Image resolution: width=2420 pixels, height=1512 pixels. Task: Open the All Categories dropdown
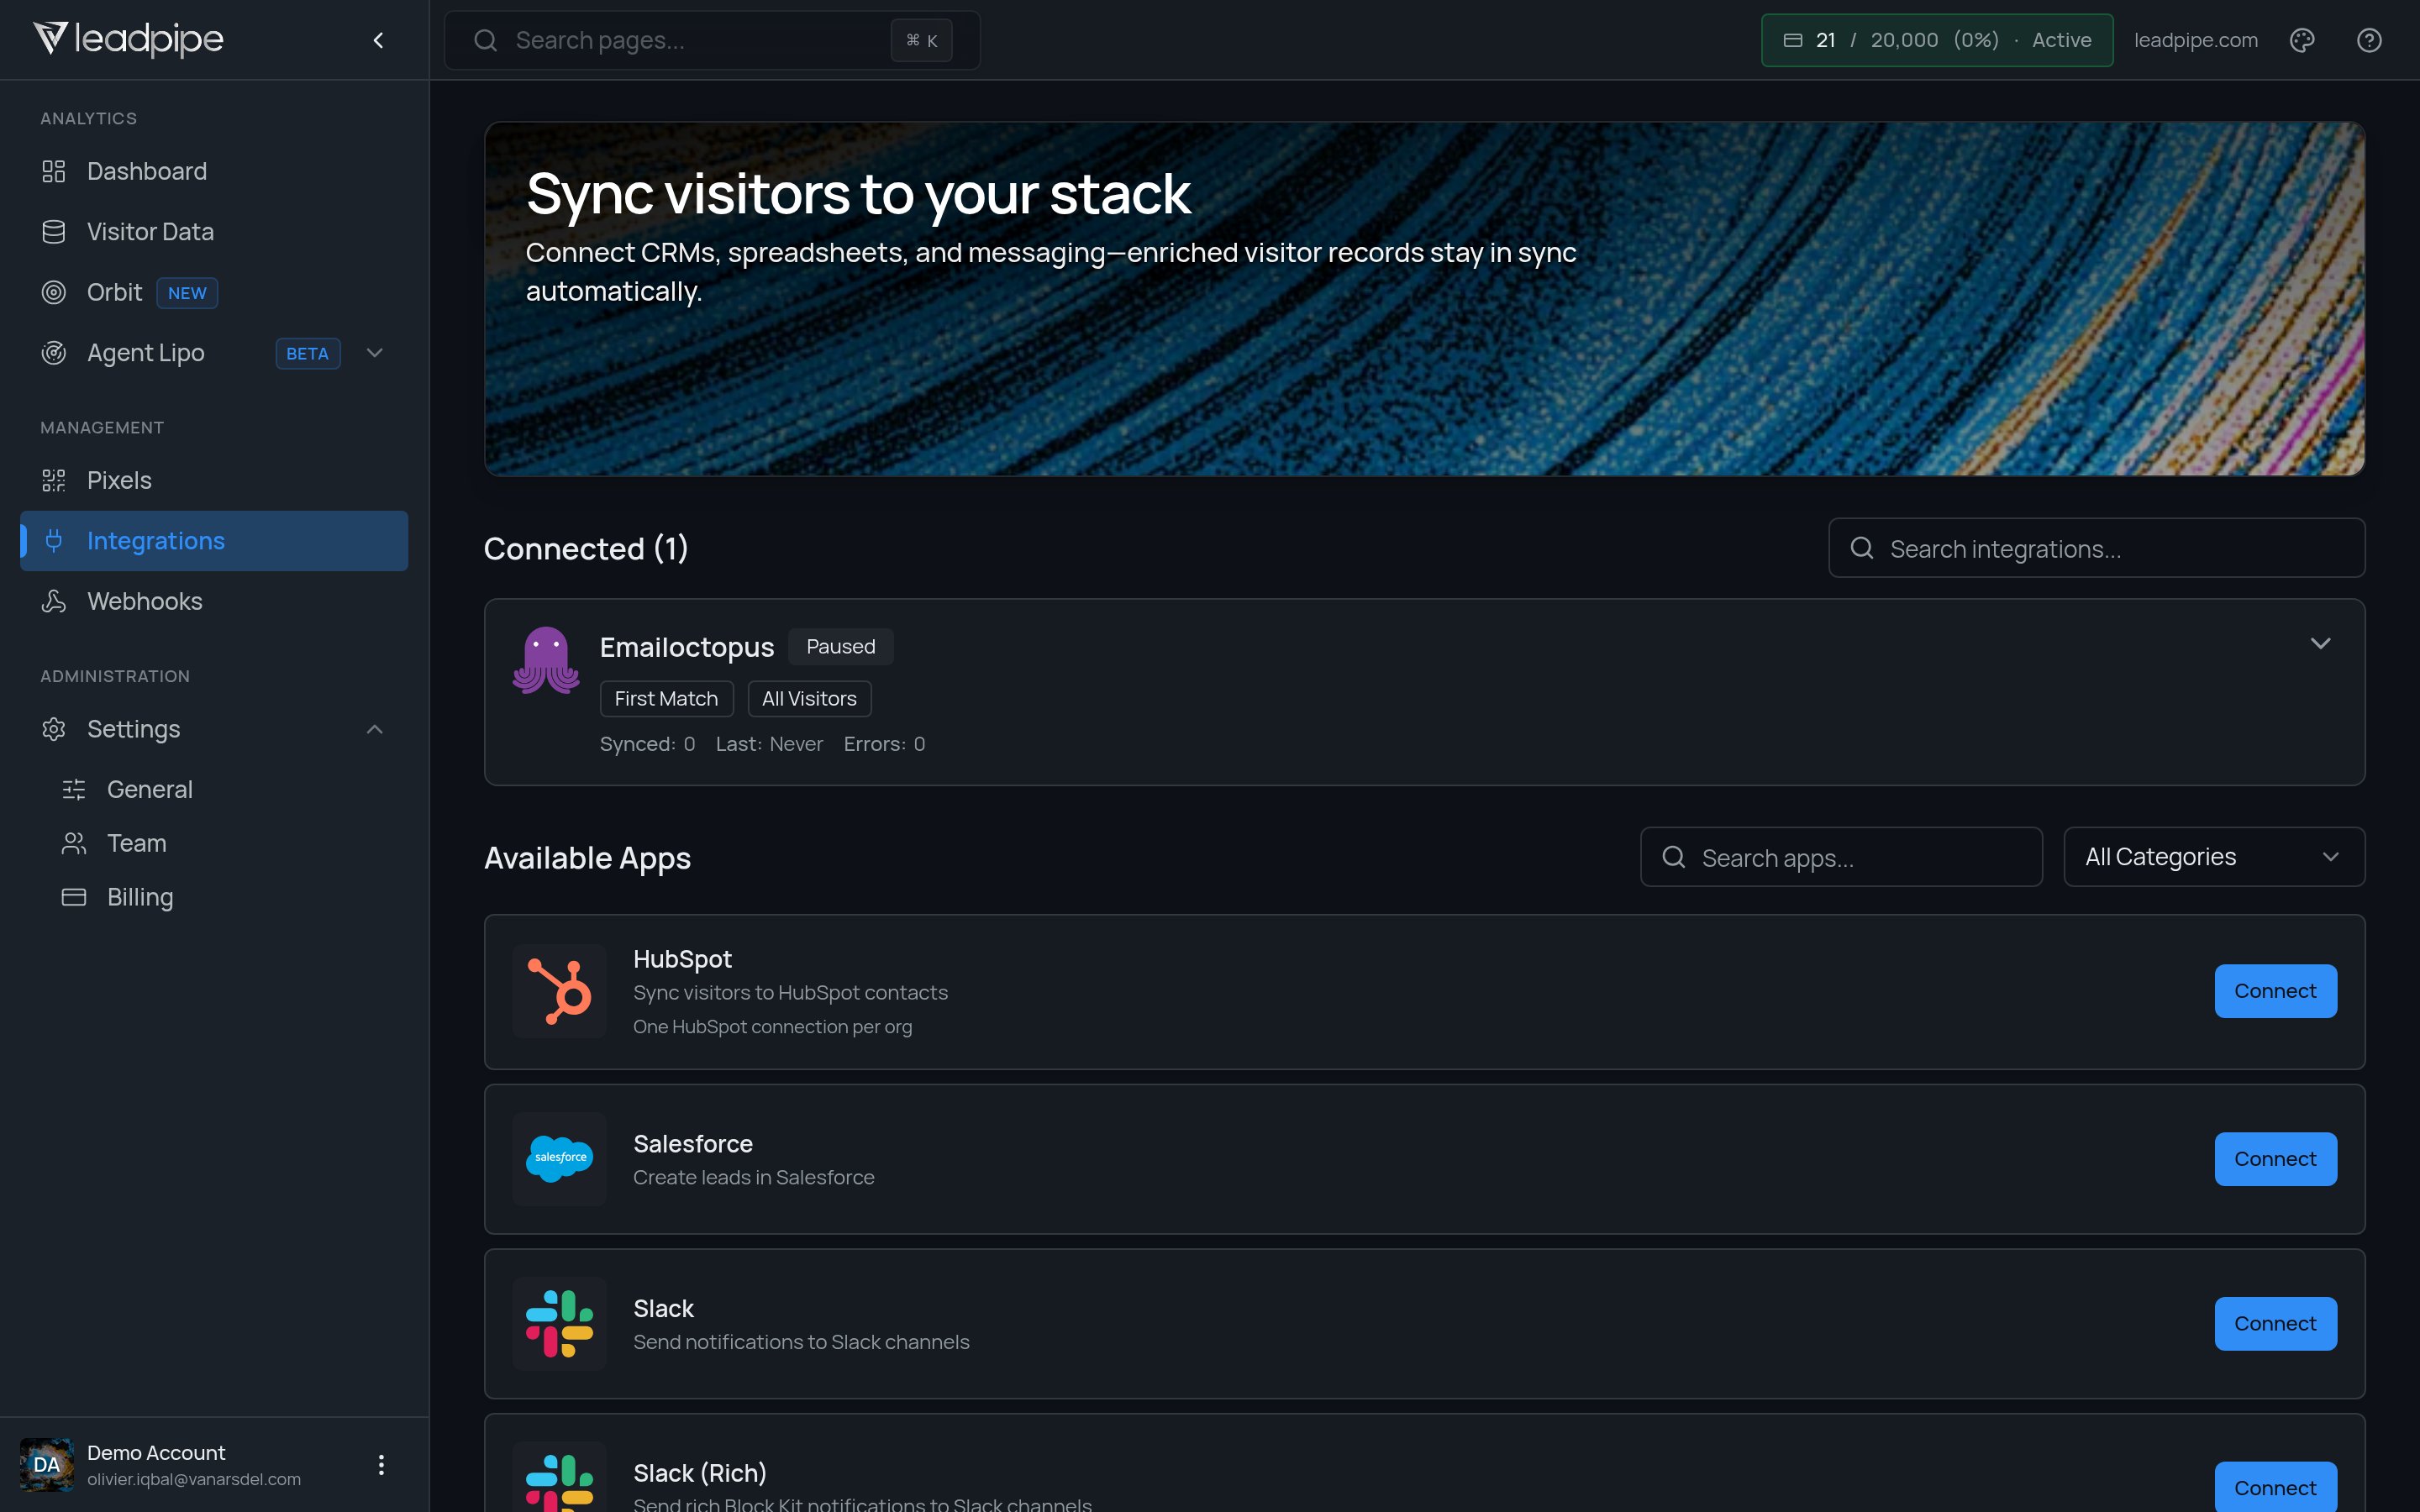(2214, 857)
